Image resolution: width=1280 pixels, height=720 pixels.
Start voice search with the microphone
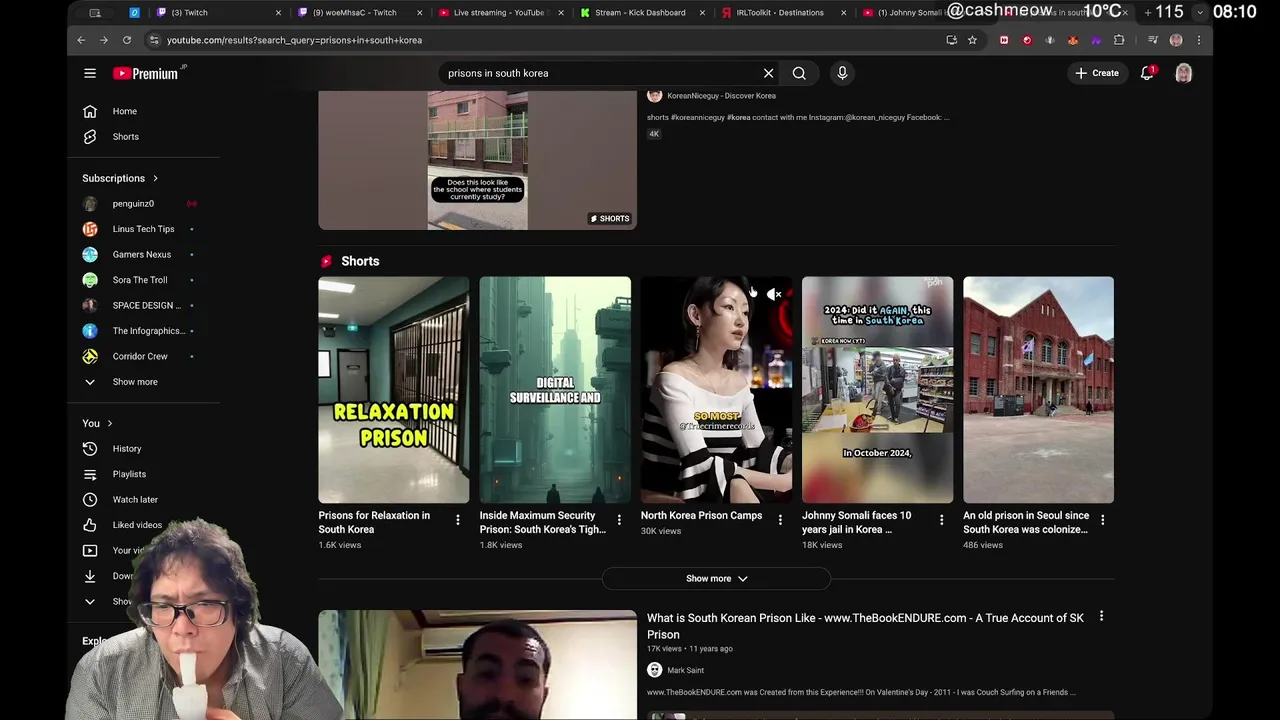[x=842, y=73]
